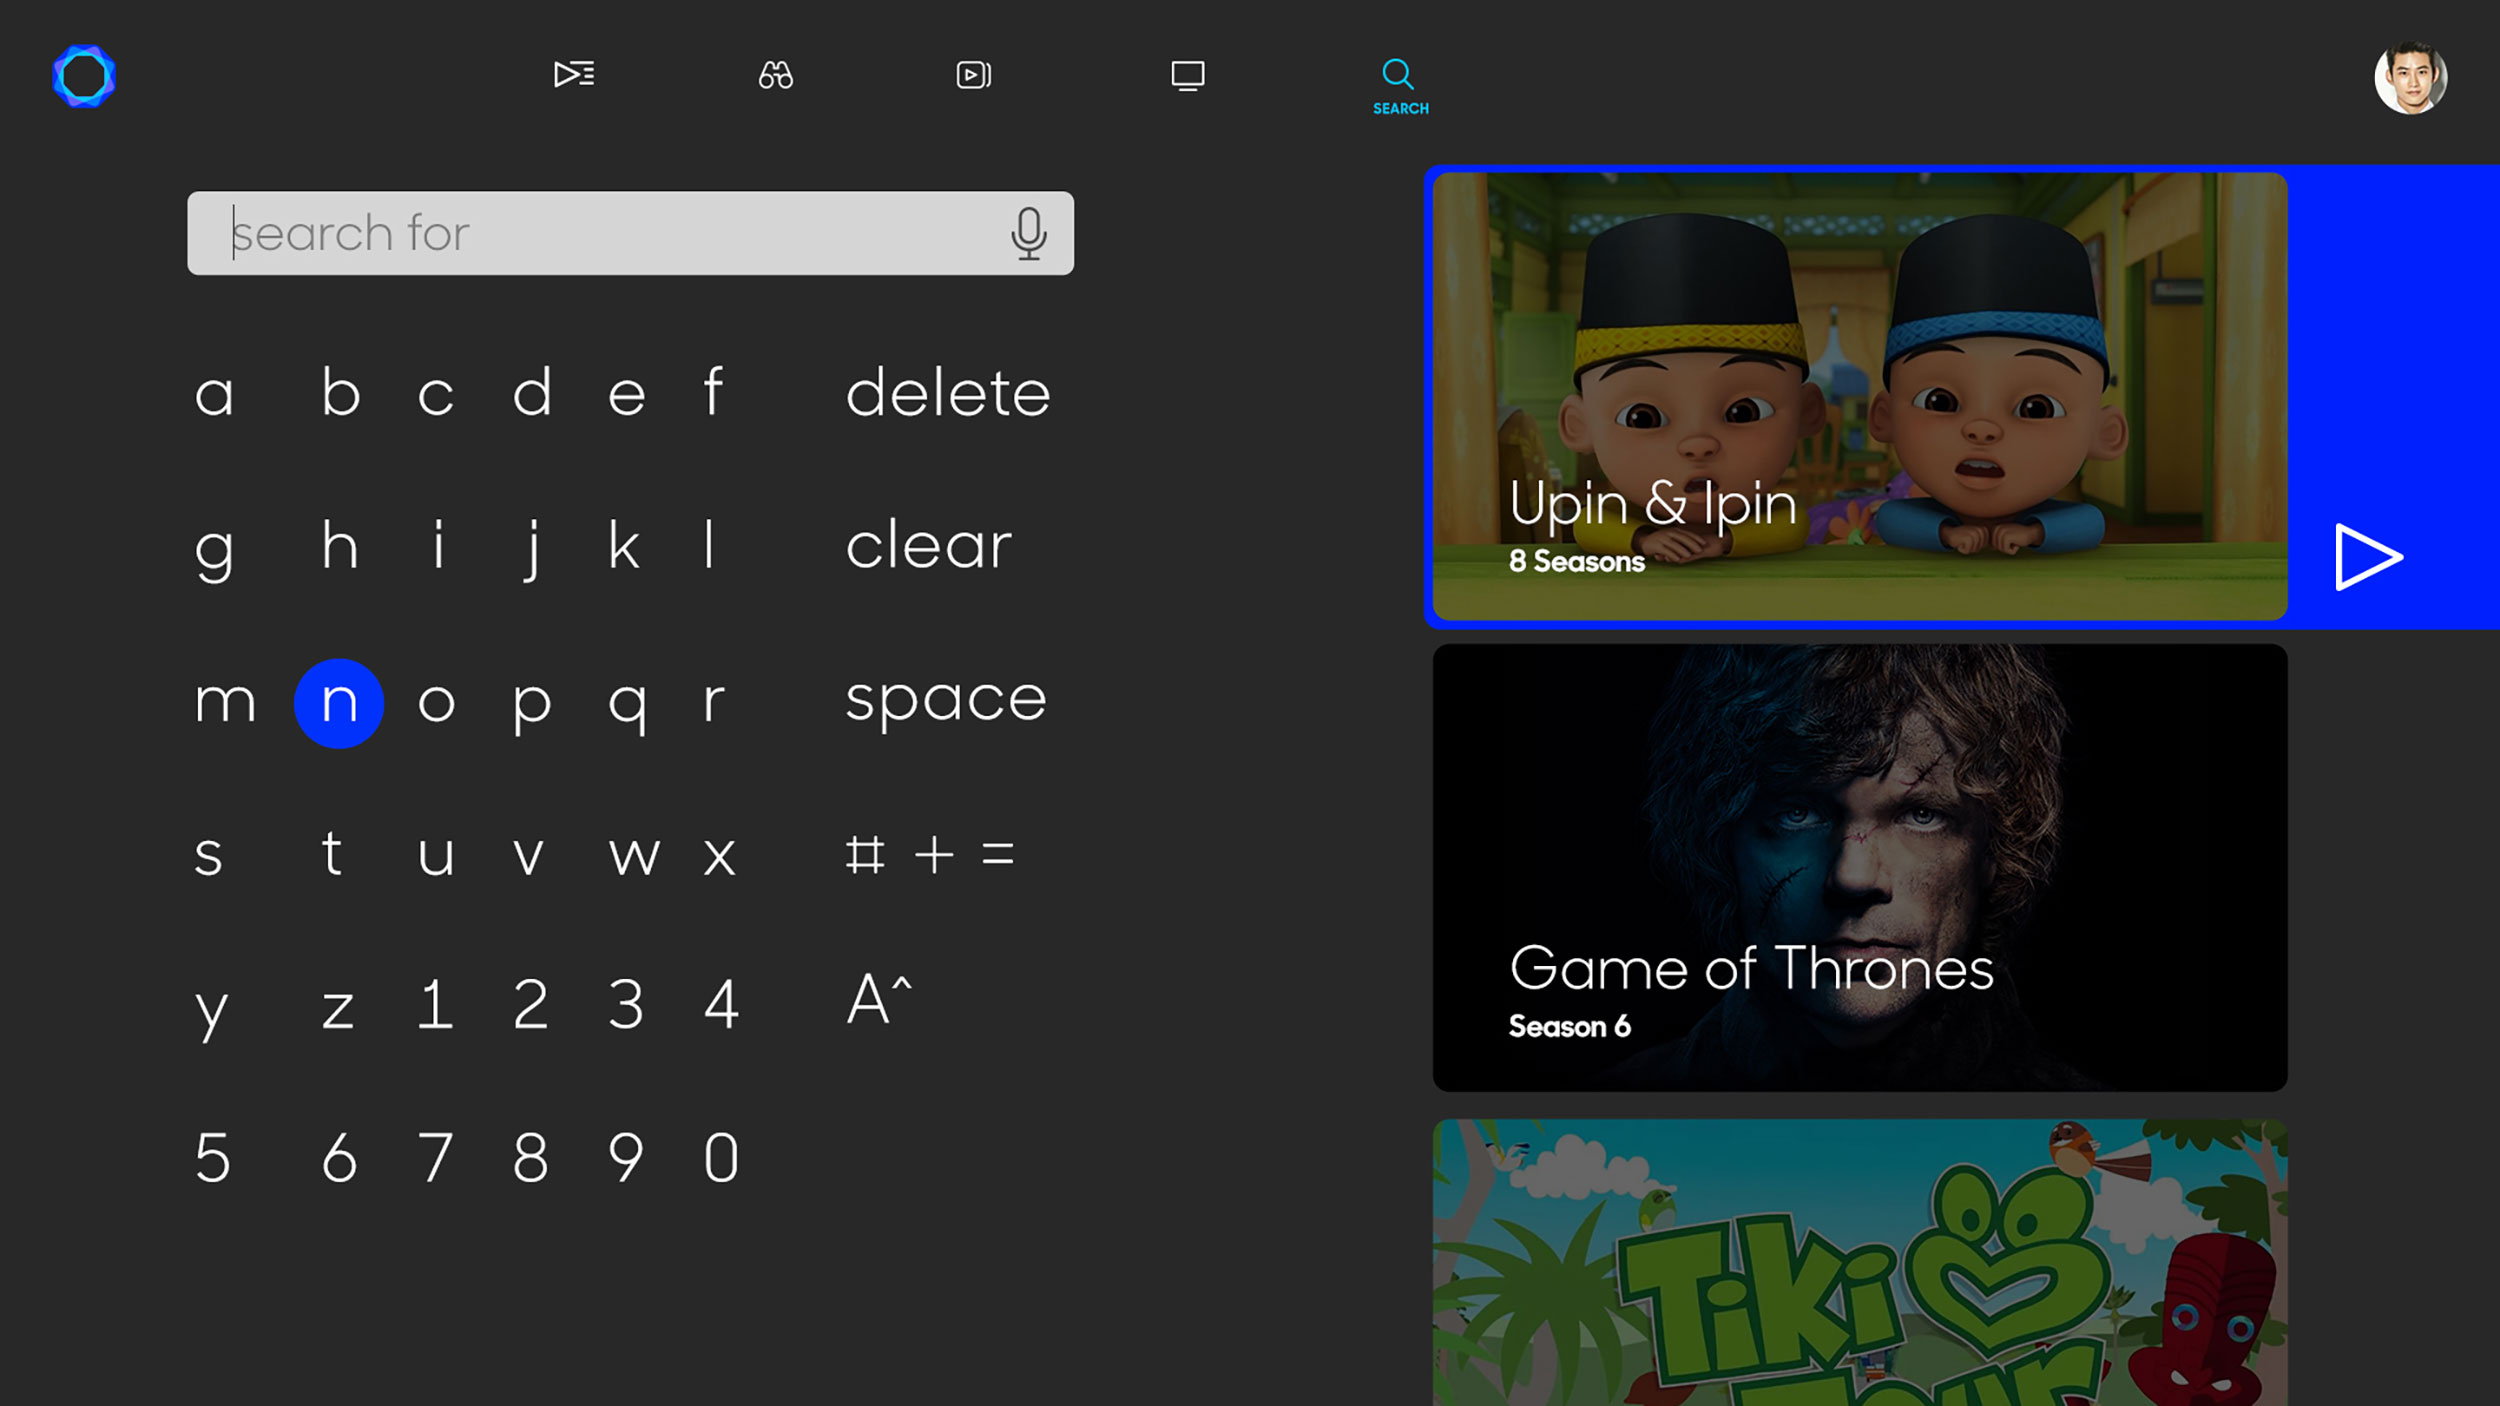This screenshot has height=1406, width=2500.
Task: Select the number 3 key
Action: click(x=626, y=1004)
